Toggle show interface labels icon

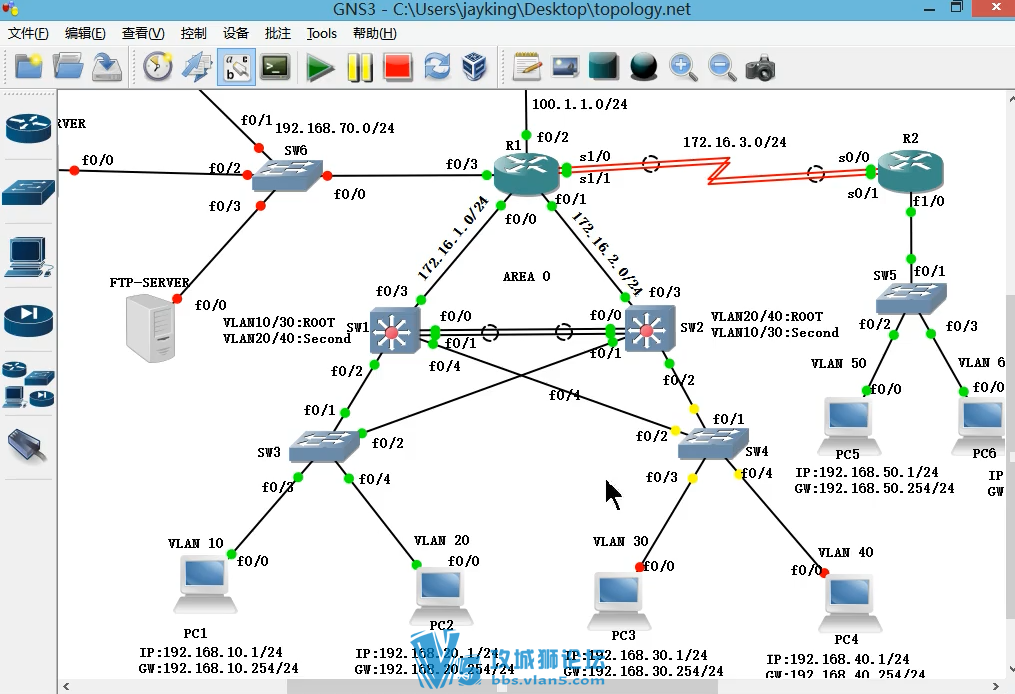coord(236,67)
